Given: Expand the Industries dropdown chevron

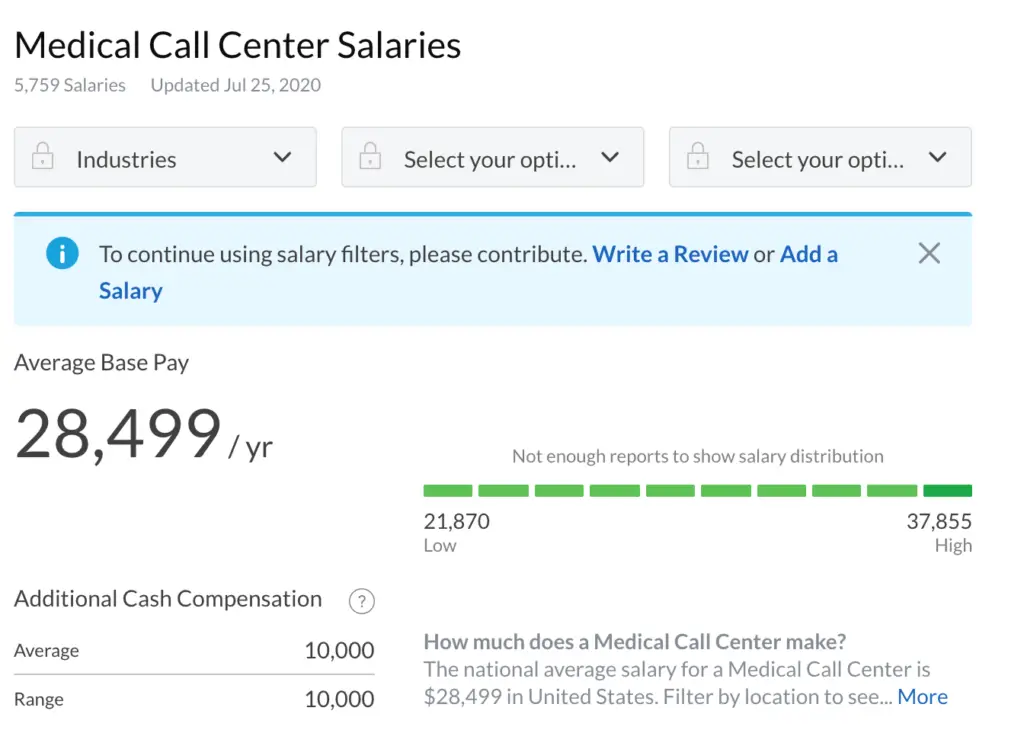Looking at the screenshot, I should point(282,157).
